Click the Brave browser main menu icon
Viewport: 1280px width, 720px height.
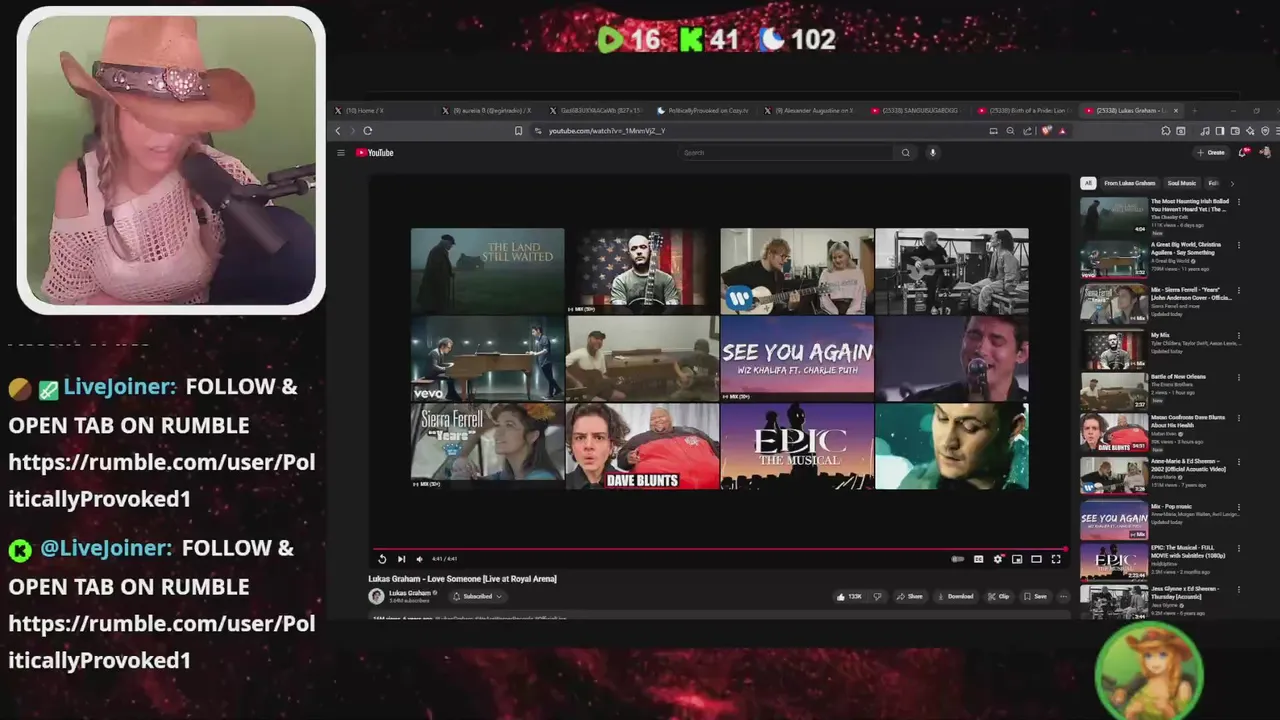(x=1276, y=131)
